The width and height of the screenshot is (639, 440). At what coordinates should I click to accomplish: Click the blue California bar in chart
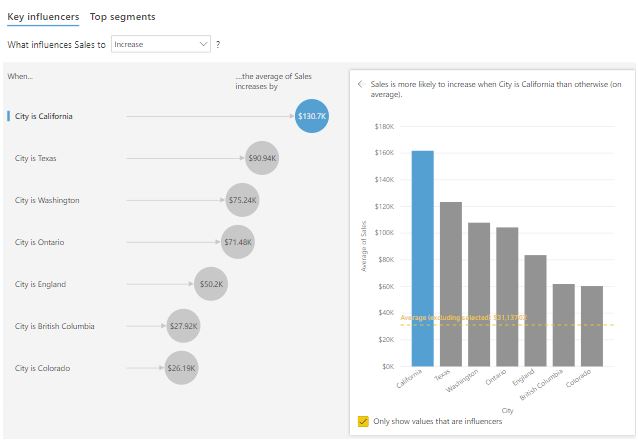point(423,260)
